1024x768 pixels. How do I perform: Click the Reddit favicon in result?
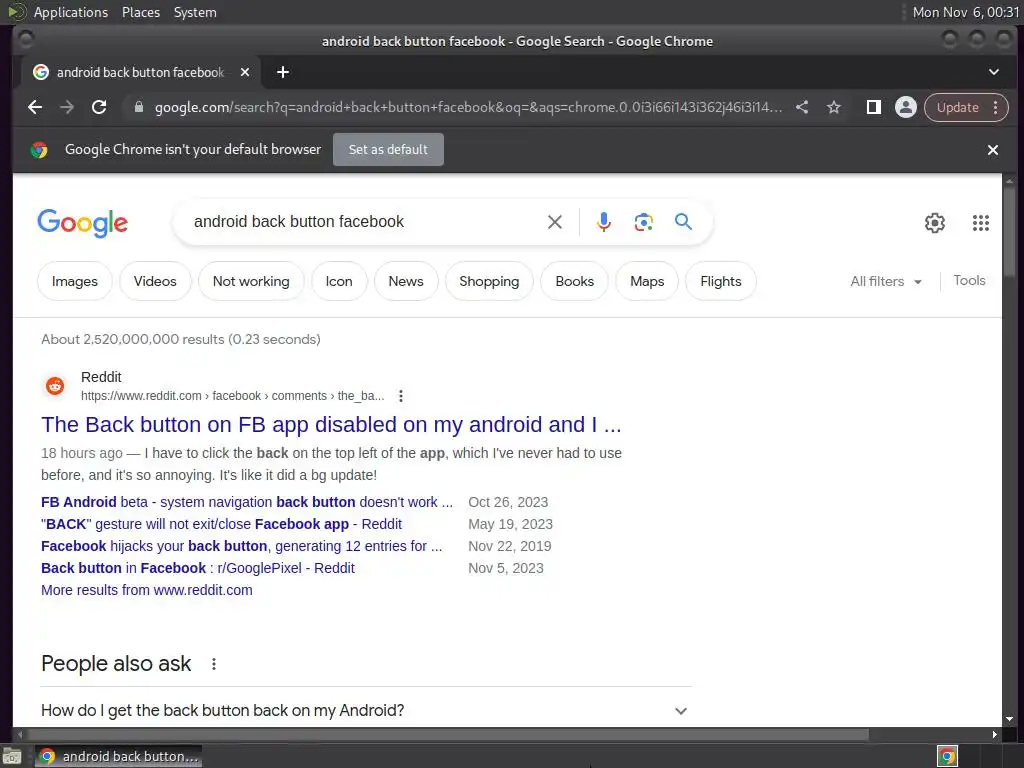[x=55, y=386]
